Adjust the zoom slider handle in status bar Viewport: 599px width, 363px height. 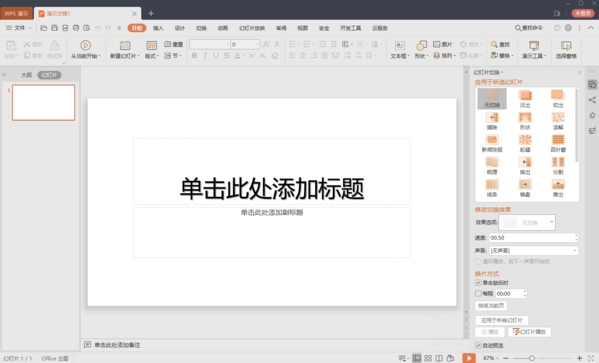click(531, 358)
